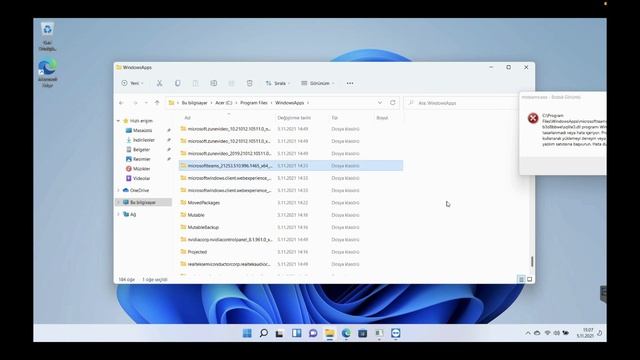Click Program Files in the breadcrumb path

254,103
